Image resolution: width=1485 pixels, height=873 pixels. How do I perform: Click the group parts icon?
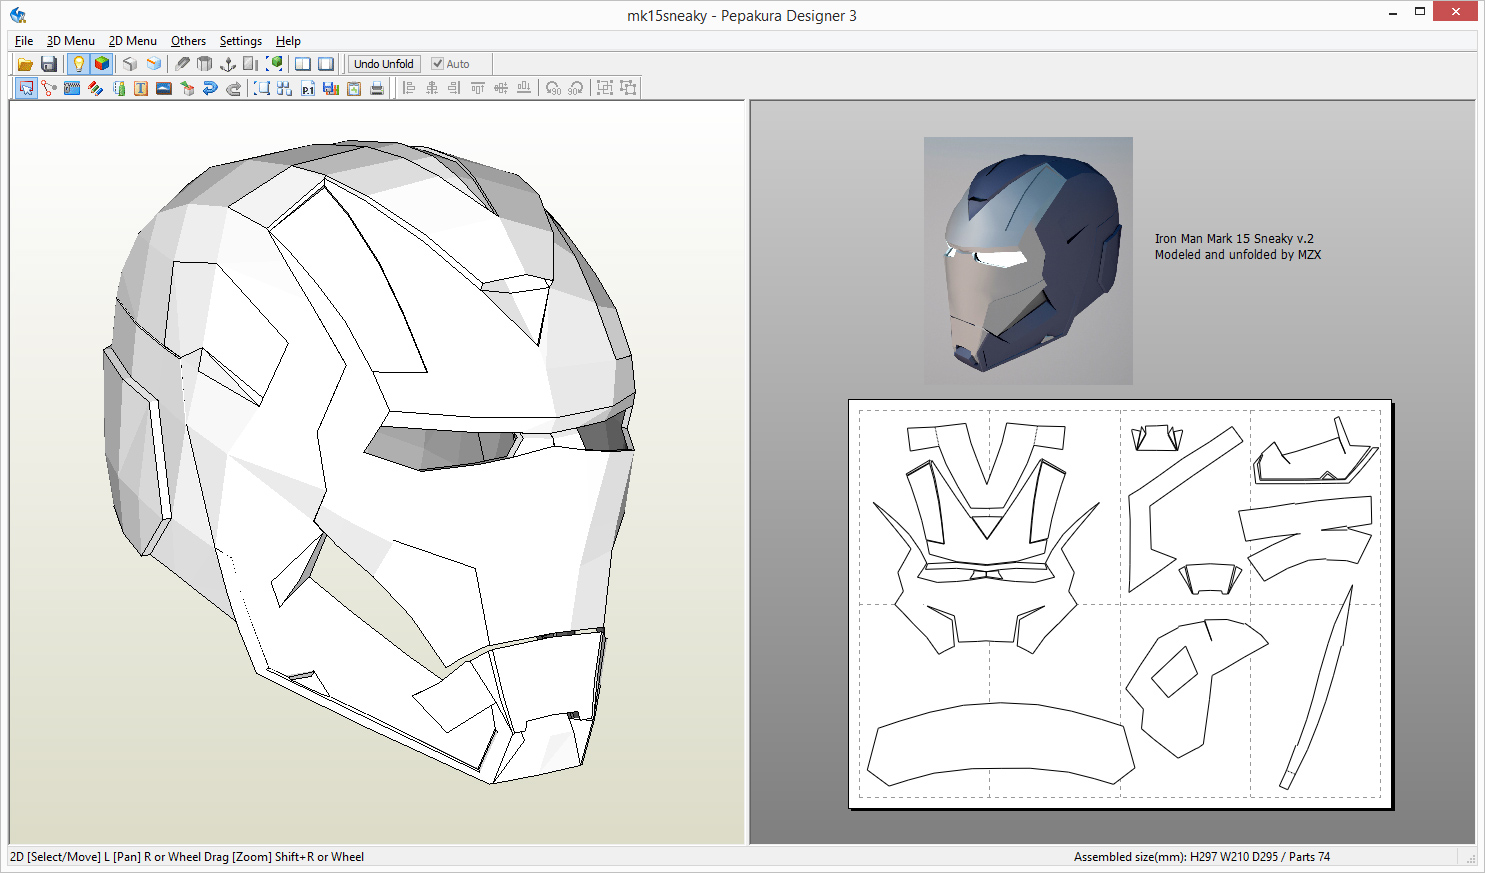click(x=605, y=88)
